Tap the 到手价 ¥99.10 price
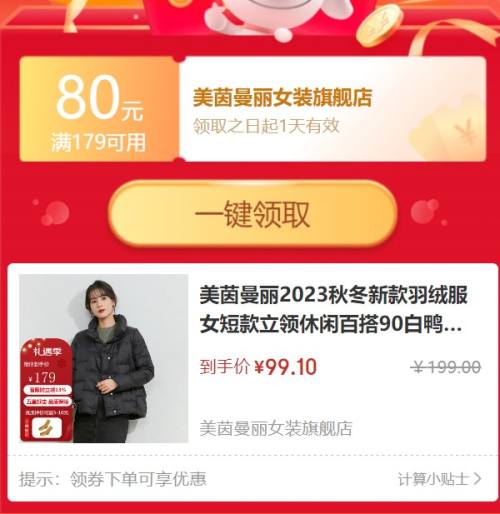Screen dimensions: 500x514 click(x=258, y=367)
